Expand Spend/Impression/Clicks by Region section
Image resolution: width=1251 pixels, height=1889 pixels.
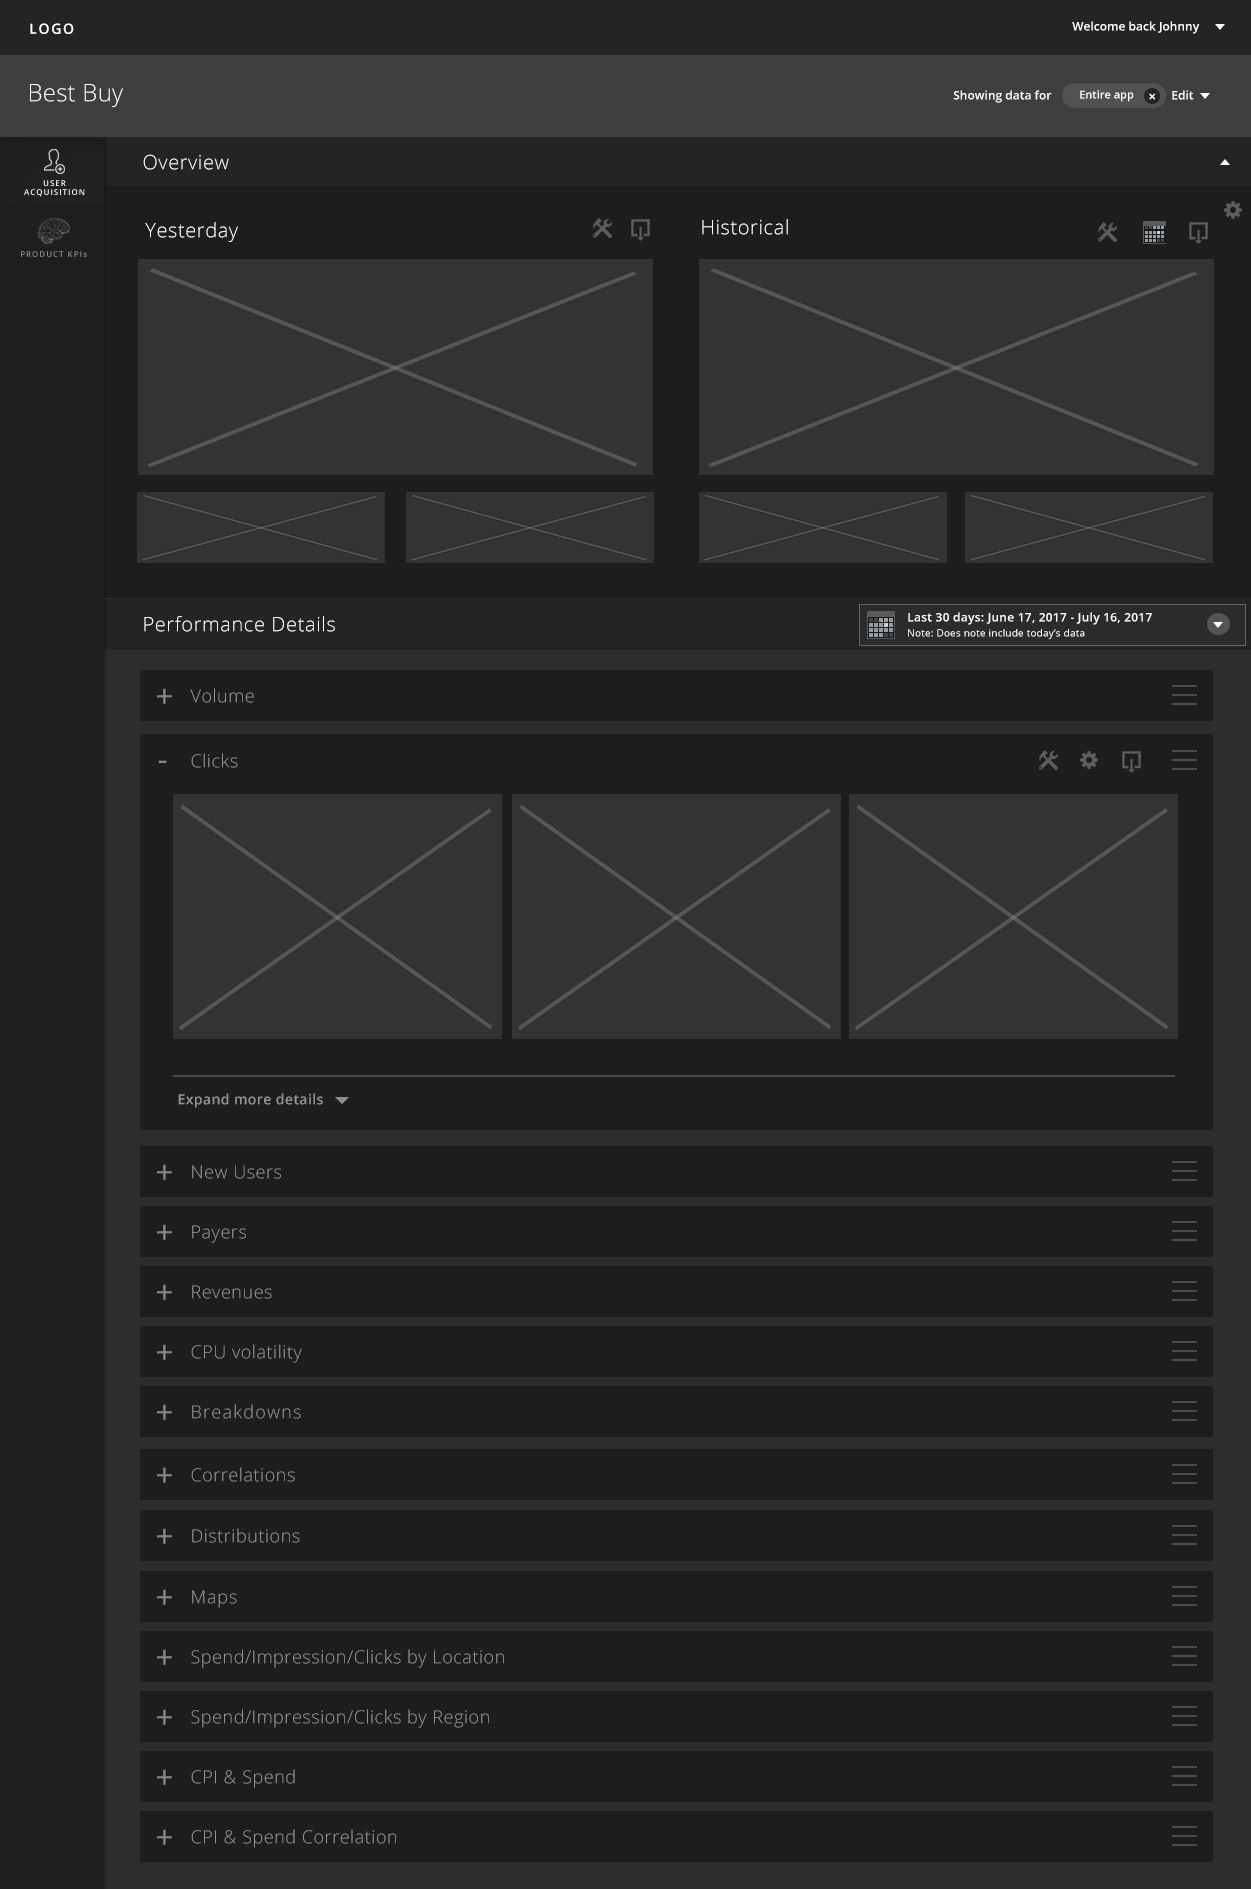pyautogui.click(x=165, y=1717)
